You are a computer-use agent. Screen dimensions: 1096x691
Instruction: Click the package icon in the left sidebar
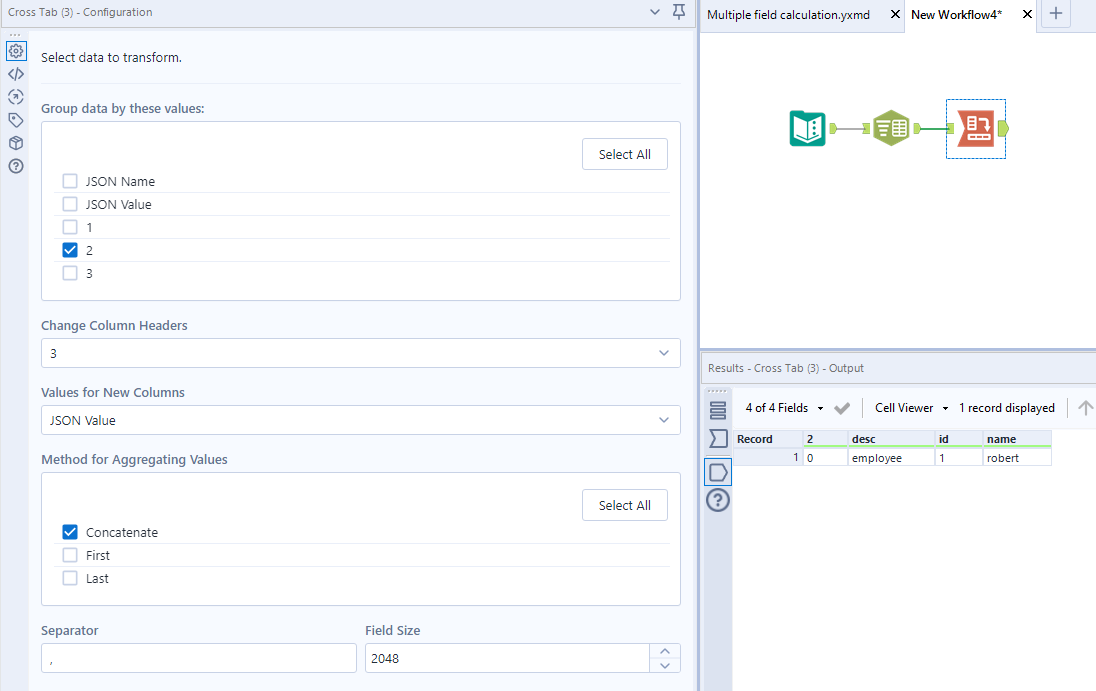point(15,142)
